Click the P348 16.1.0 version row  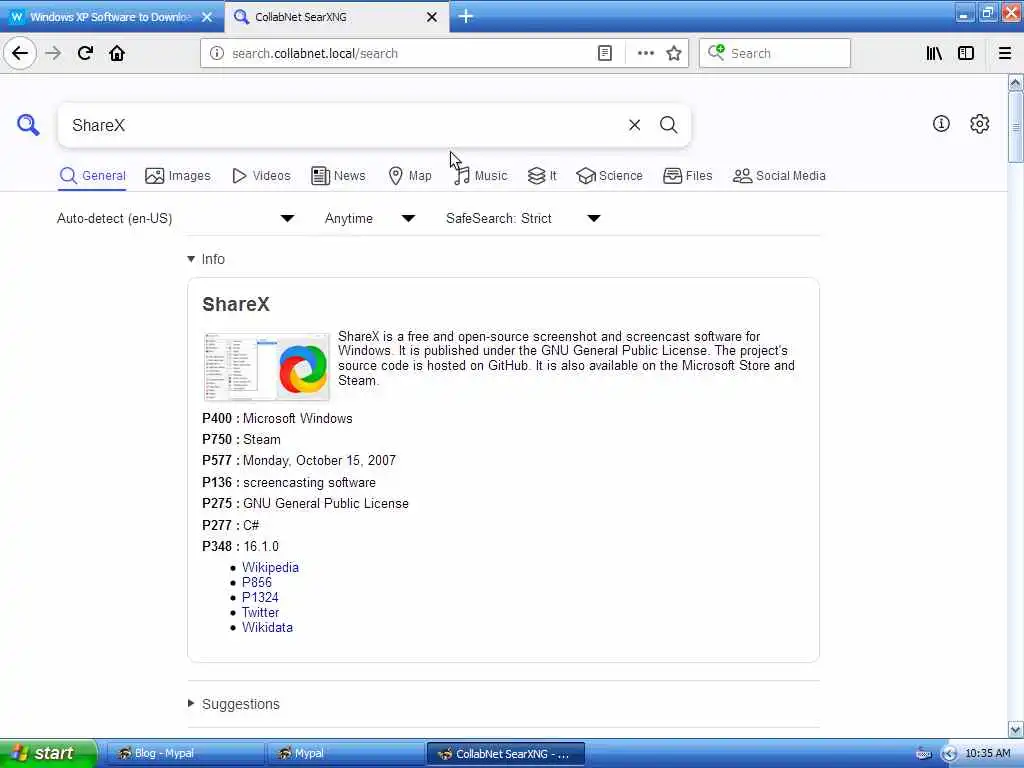[x=240, y=547]
